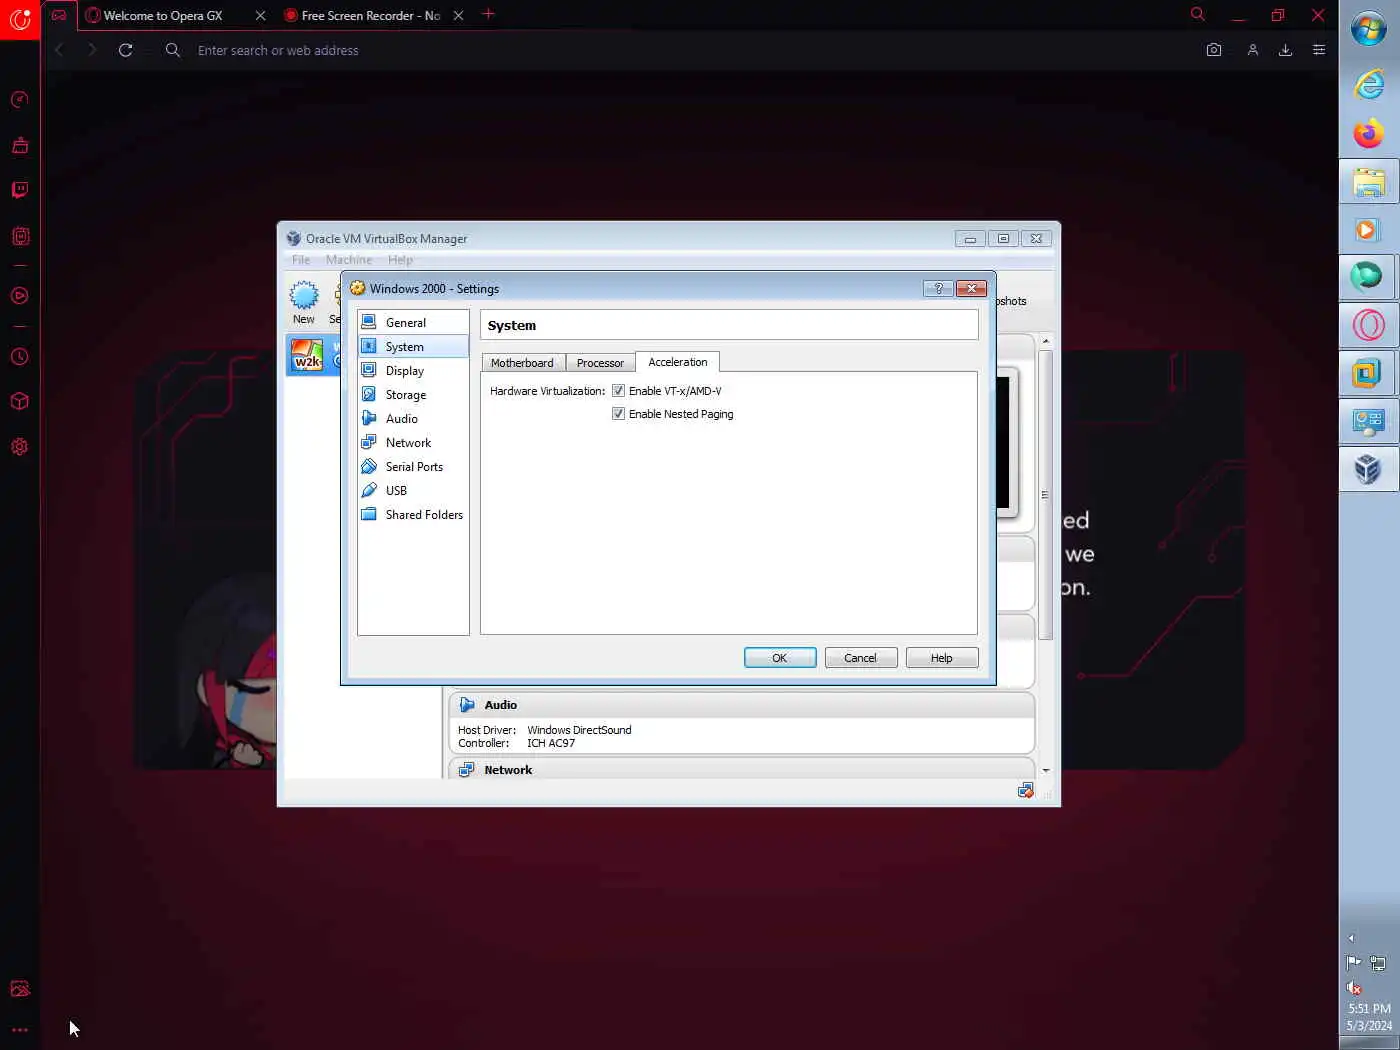Open Opera downloads icon
The image size is (1400, 1050).
click(1286, 50)
